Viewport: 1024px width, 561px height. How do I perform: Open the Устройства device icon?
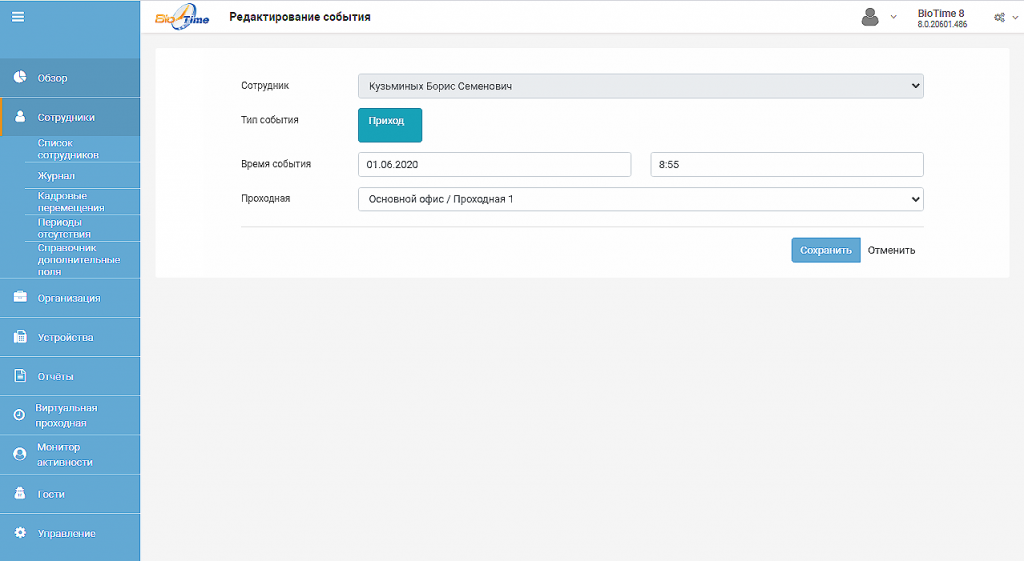(20, 337)
